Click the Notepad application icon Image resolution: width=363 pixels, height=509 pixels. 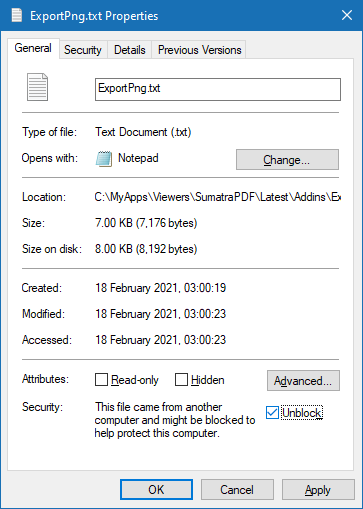tap(104, 159)
